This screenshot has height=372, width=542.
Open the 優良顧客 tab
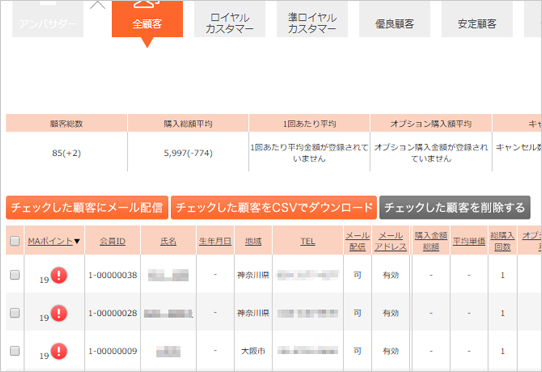click(x=394, y=19)
